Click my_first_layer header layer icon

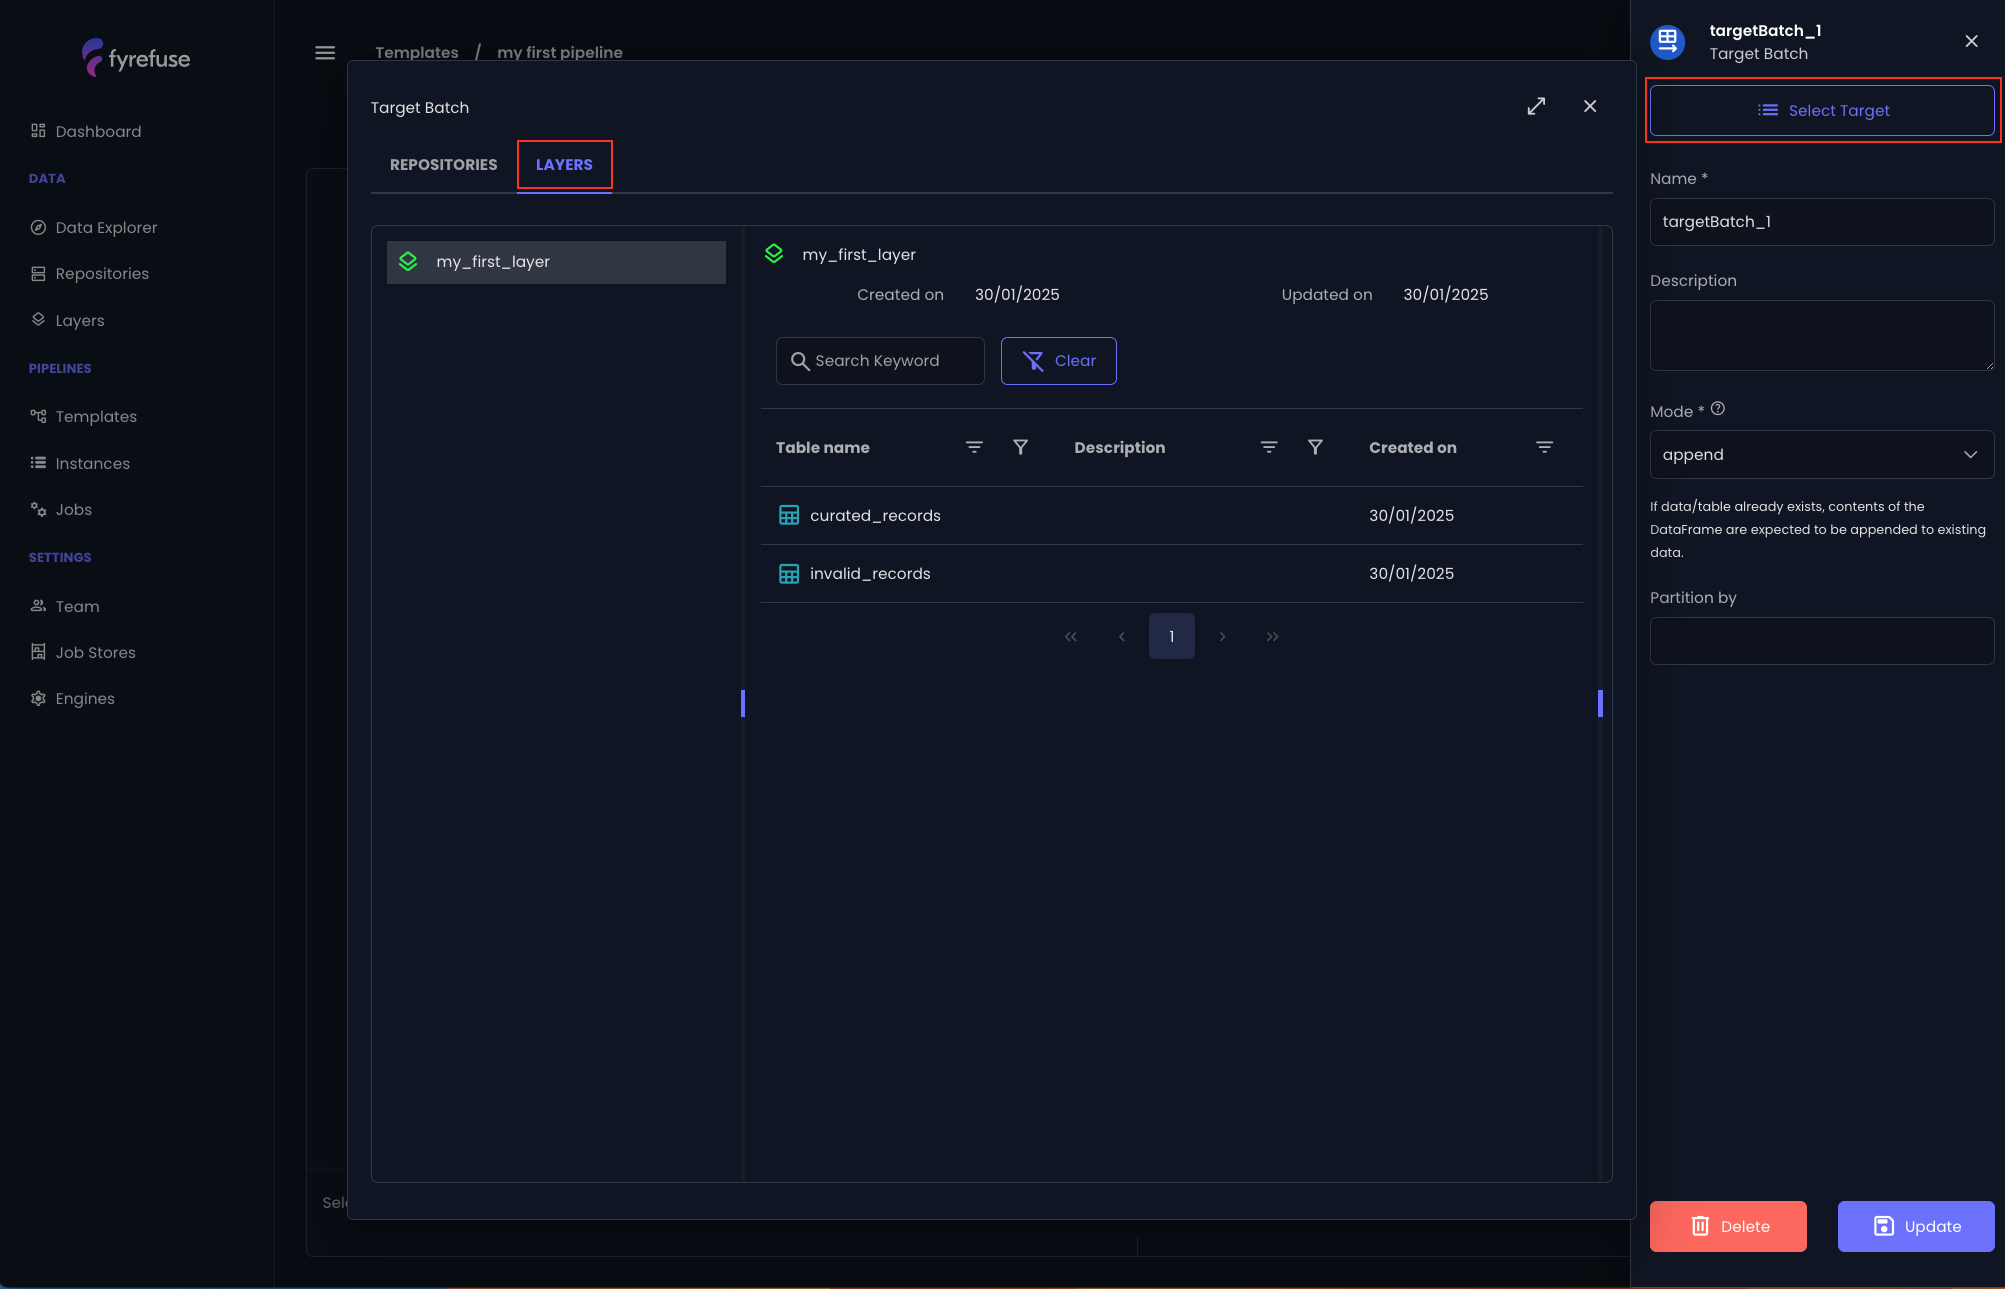774,254
